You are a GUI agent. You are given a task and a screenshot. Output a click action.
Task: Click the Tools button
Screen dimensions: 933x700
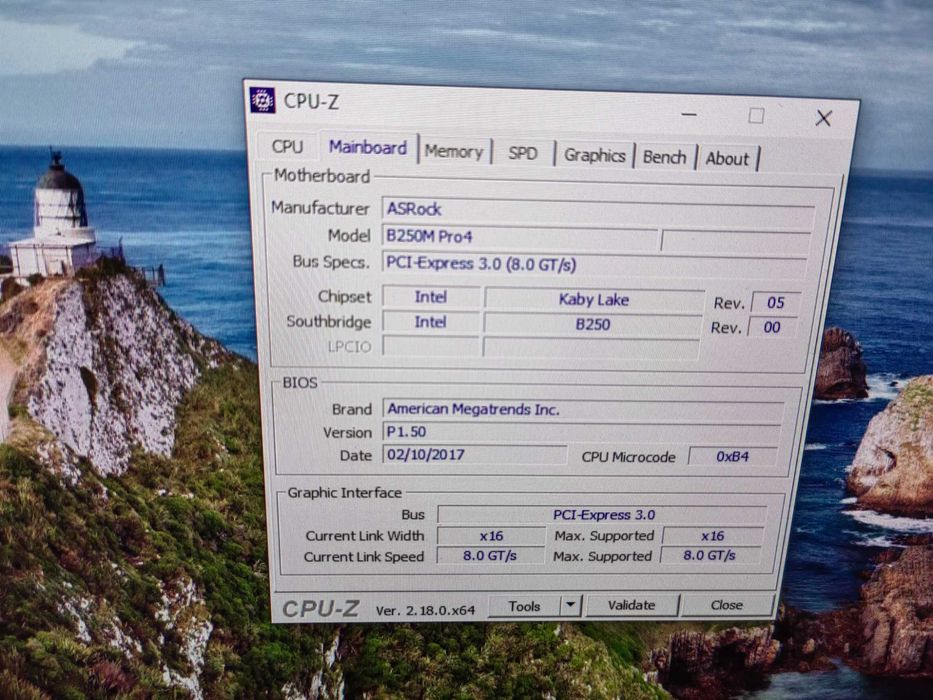524,606
